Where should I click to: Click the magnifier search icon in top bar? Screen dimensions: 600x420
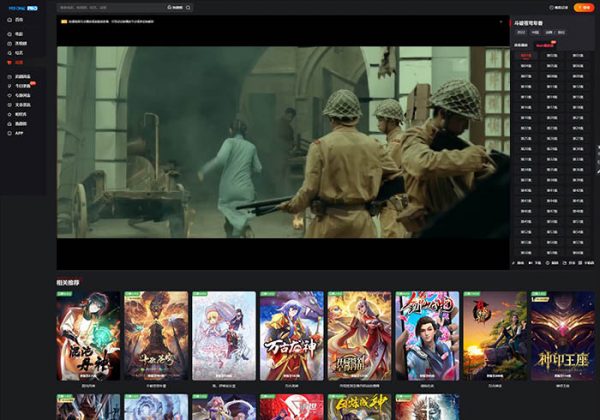pyautogui.click(x=188, y=7)
